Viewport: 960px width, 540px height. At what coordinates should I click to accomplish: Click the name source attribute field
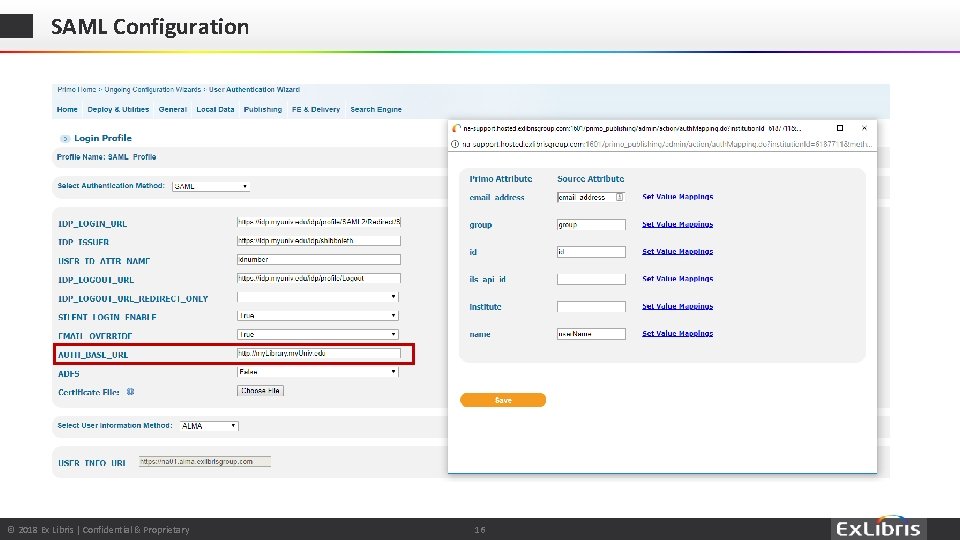pos(591,334)
